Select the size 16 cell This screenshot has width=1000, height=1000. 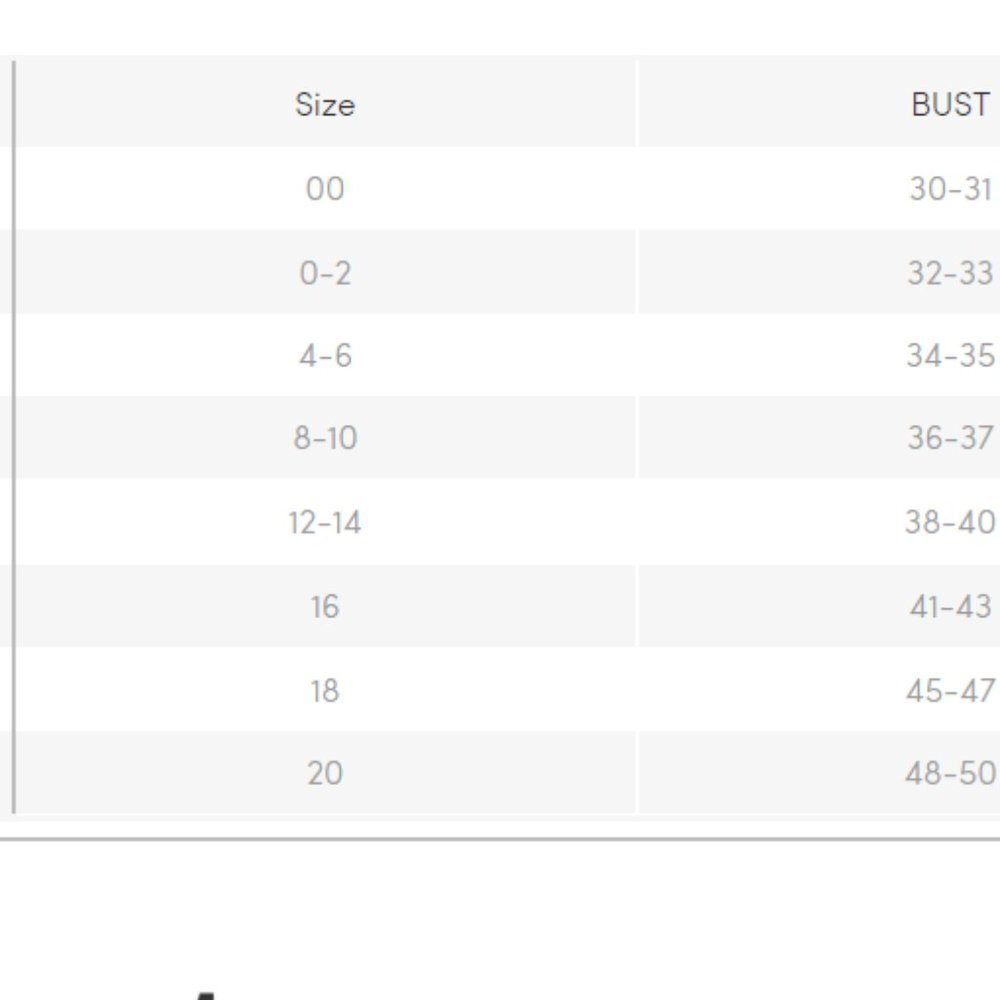tap(325, 606)
